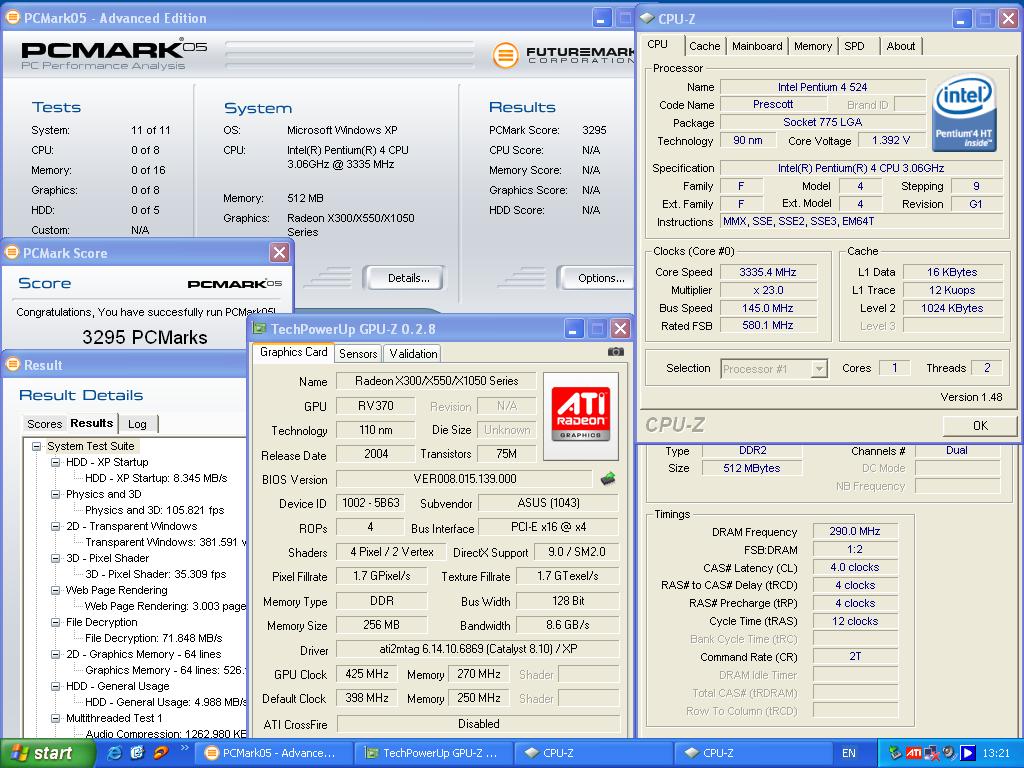Open the Scores tab in Result Details
This screenshot has height=768, width=1024.
pos(44,424)
